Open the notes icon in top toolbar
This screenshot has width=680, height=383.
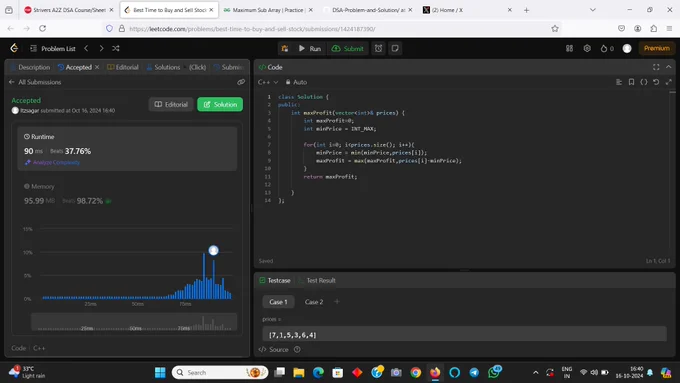[395, 49]
